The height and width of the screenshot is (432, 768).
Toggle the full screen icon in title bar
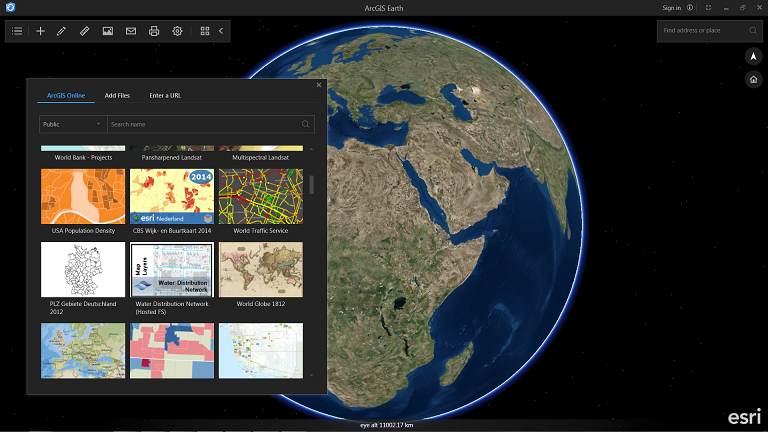click(708, 8)
